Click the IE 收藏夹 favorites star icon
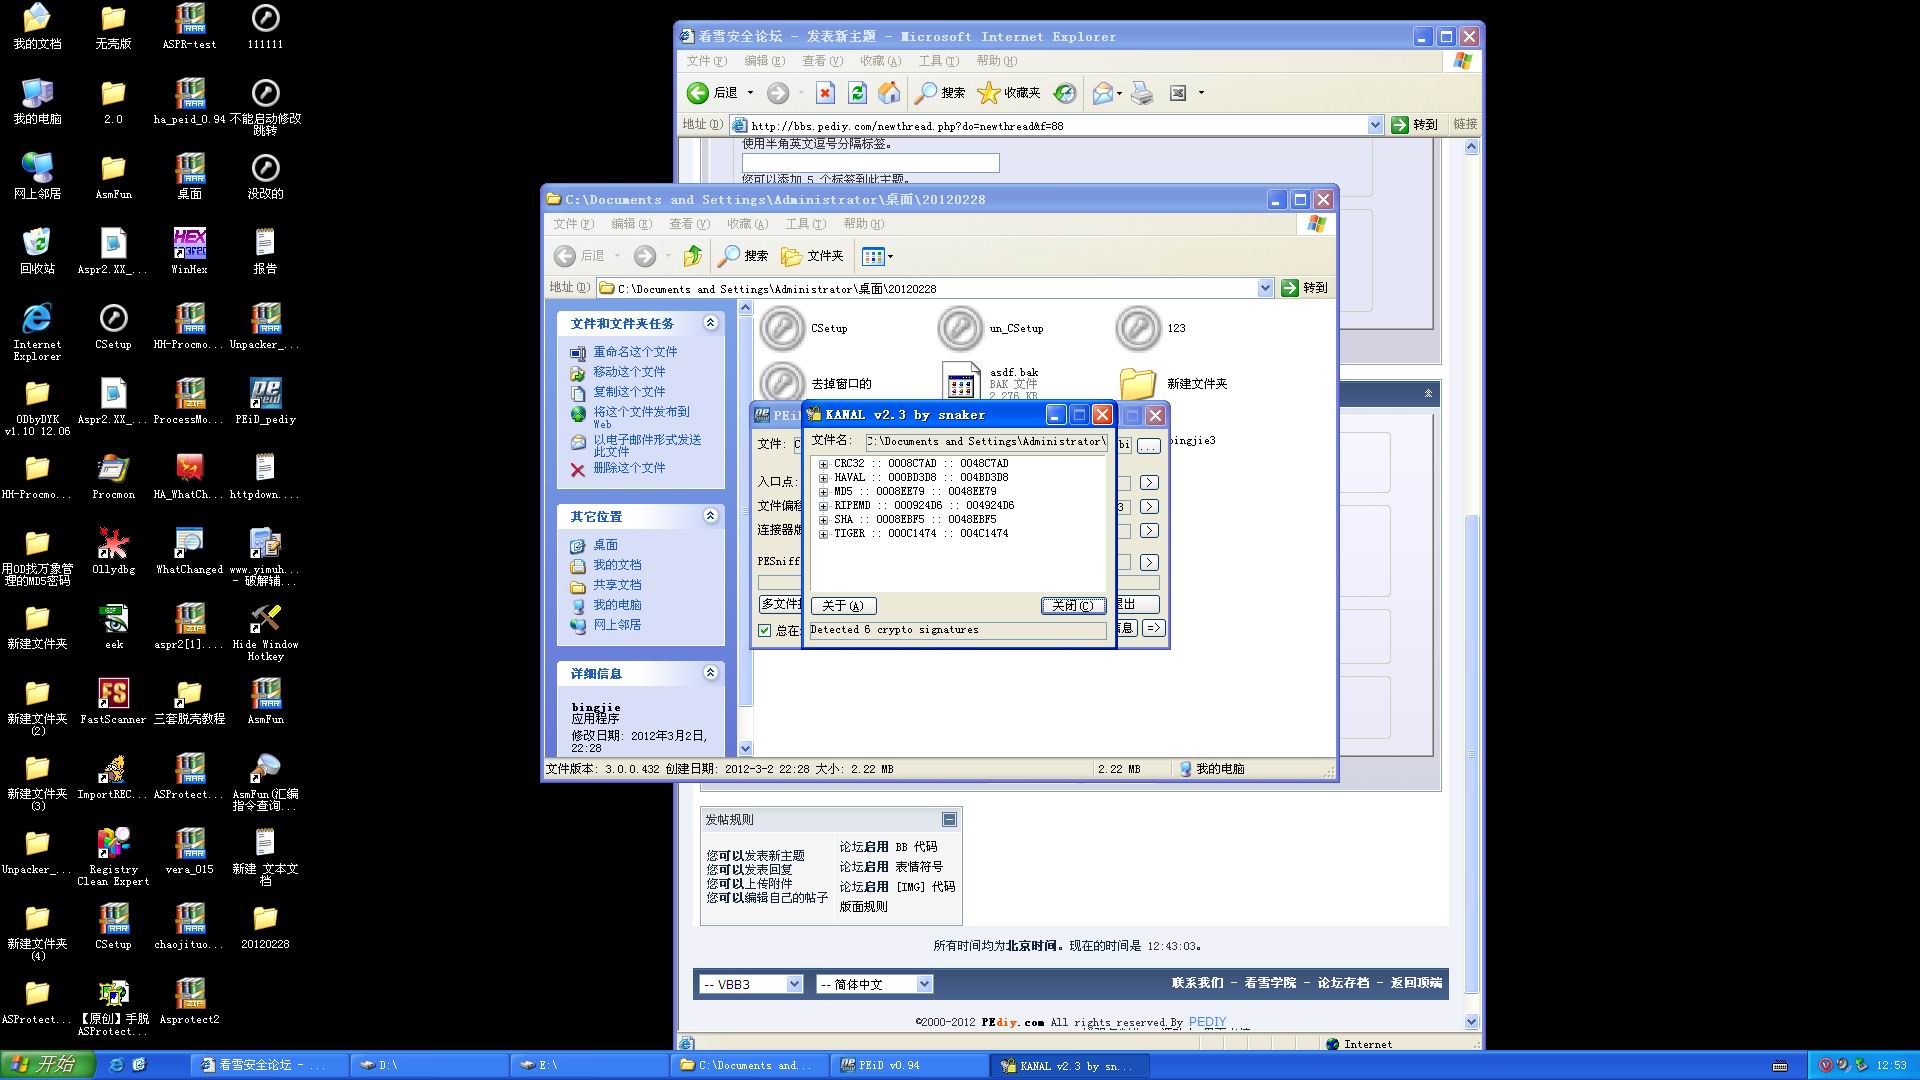1920x1080 pixels. pos(1008,93)
